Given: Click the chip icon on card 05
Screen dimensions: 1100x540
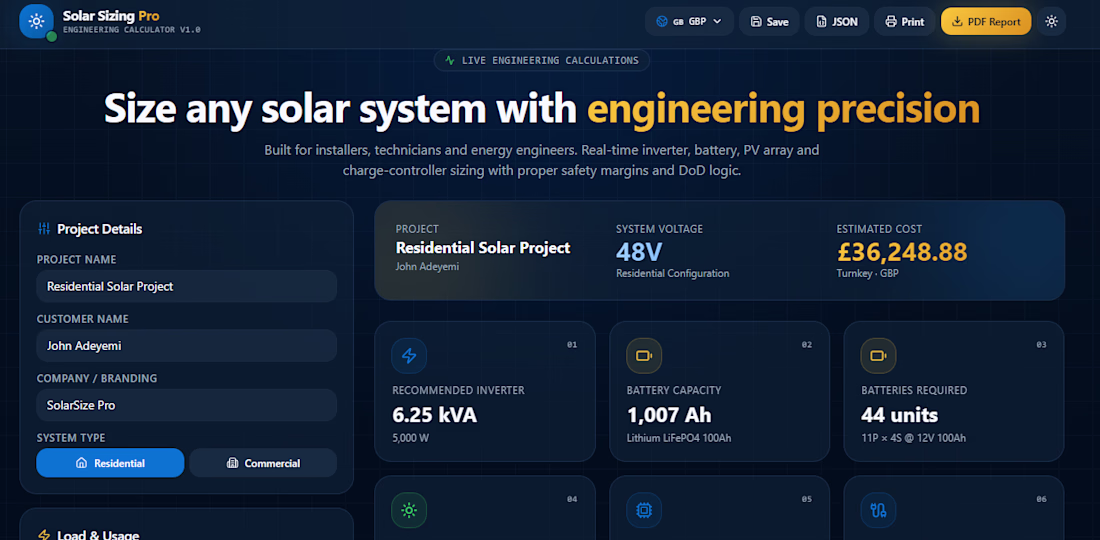Looking at the screenshot, I should coord(643,511).
